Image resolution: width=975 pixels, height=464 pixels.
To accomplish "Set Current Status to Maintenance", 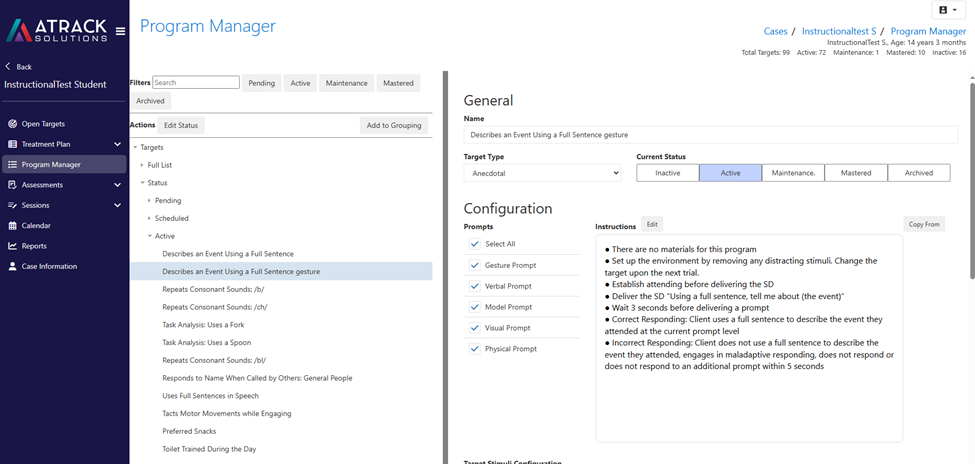I will pos(793,173).
